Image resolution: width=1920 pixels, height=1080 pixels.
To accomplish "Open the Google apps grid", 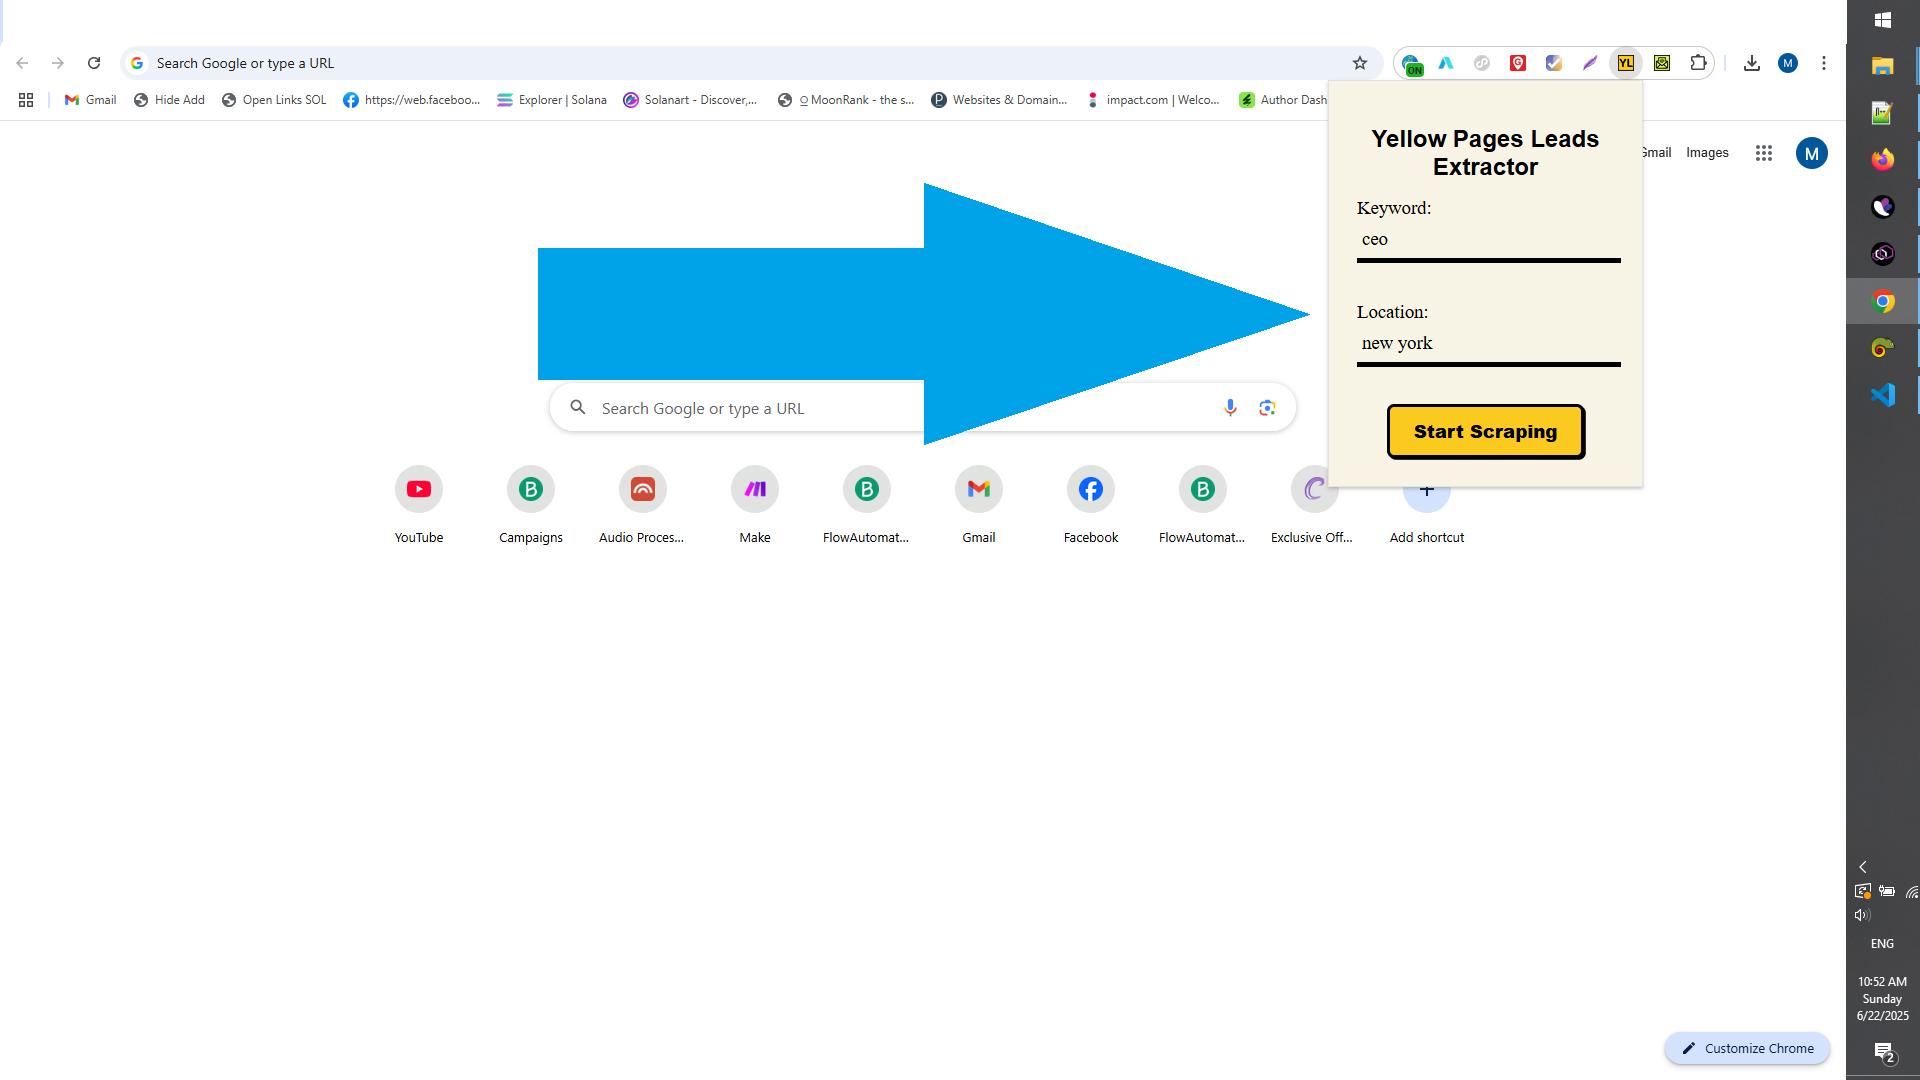I will [1763, 153].
